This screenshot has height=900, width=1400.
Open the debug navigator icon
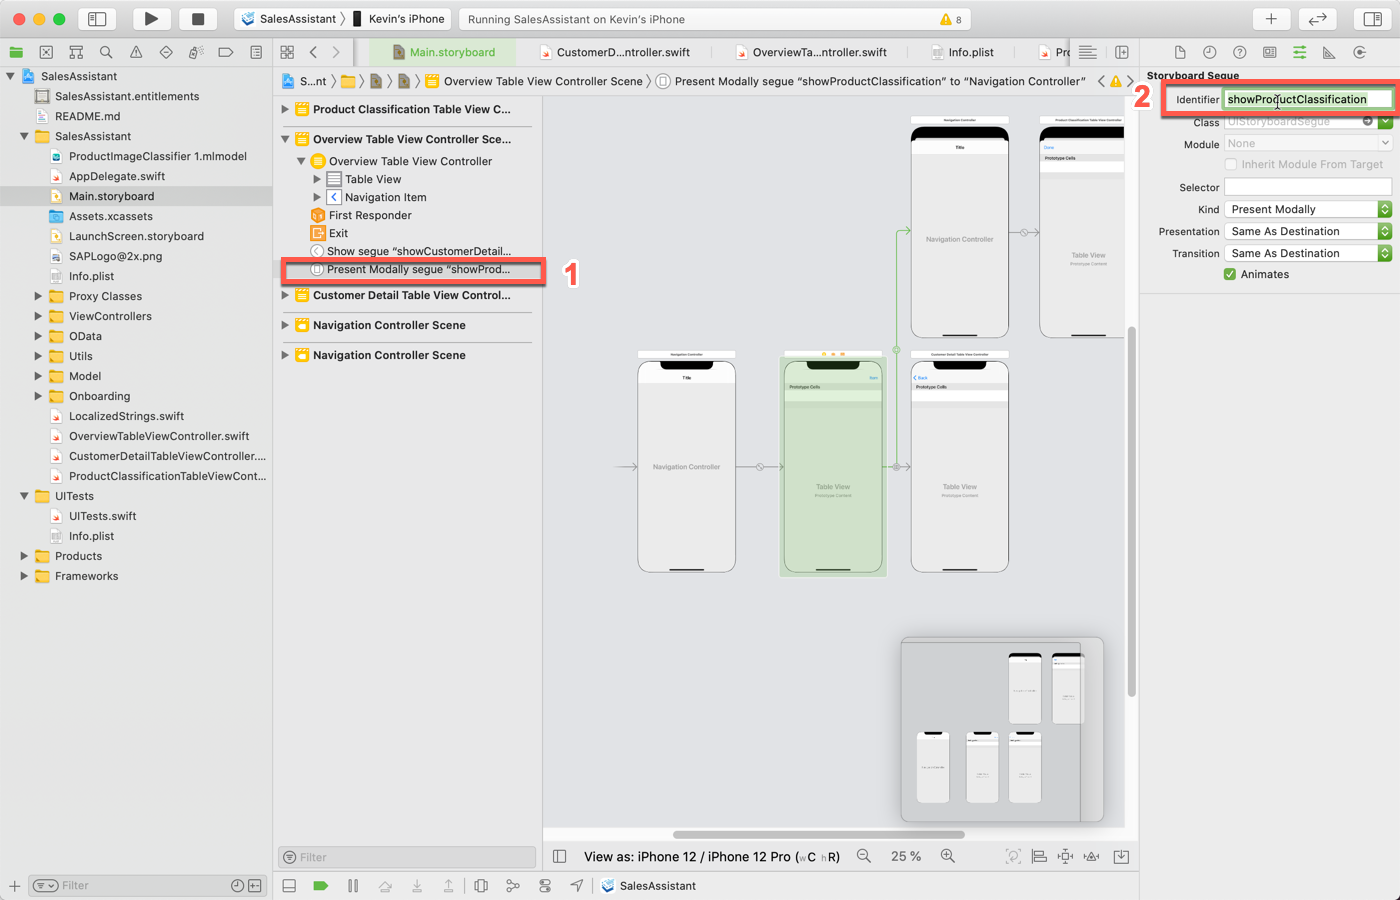pos(196,52)
